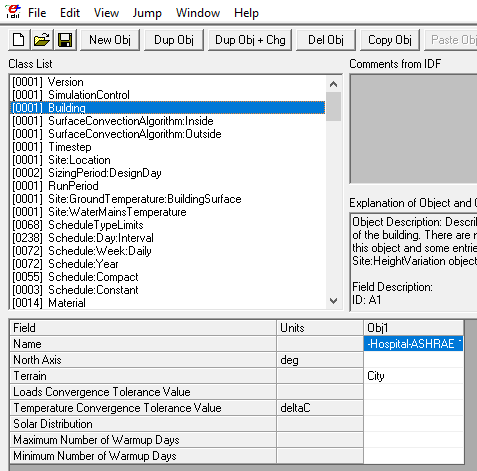
Task: Click the Temperature Convergence Tolerance value cell
Action: click(413, 408)
